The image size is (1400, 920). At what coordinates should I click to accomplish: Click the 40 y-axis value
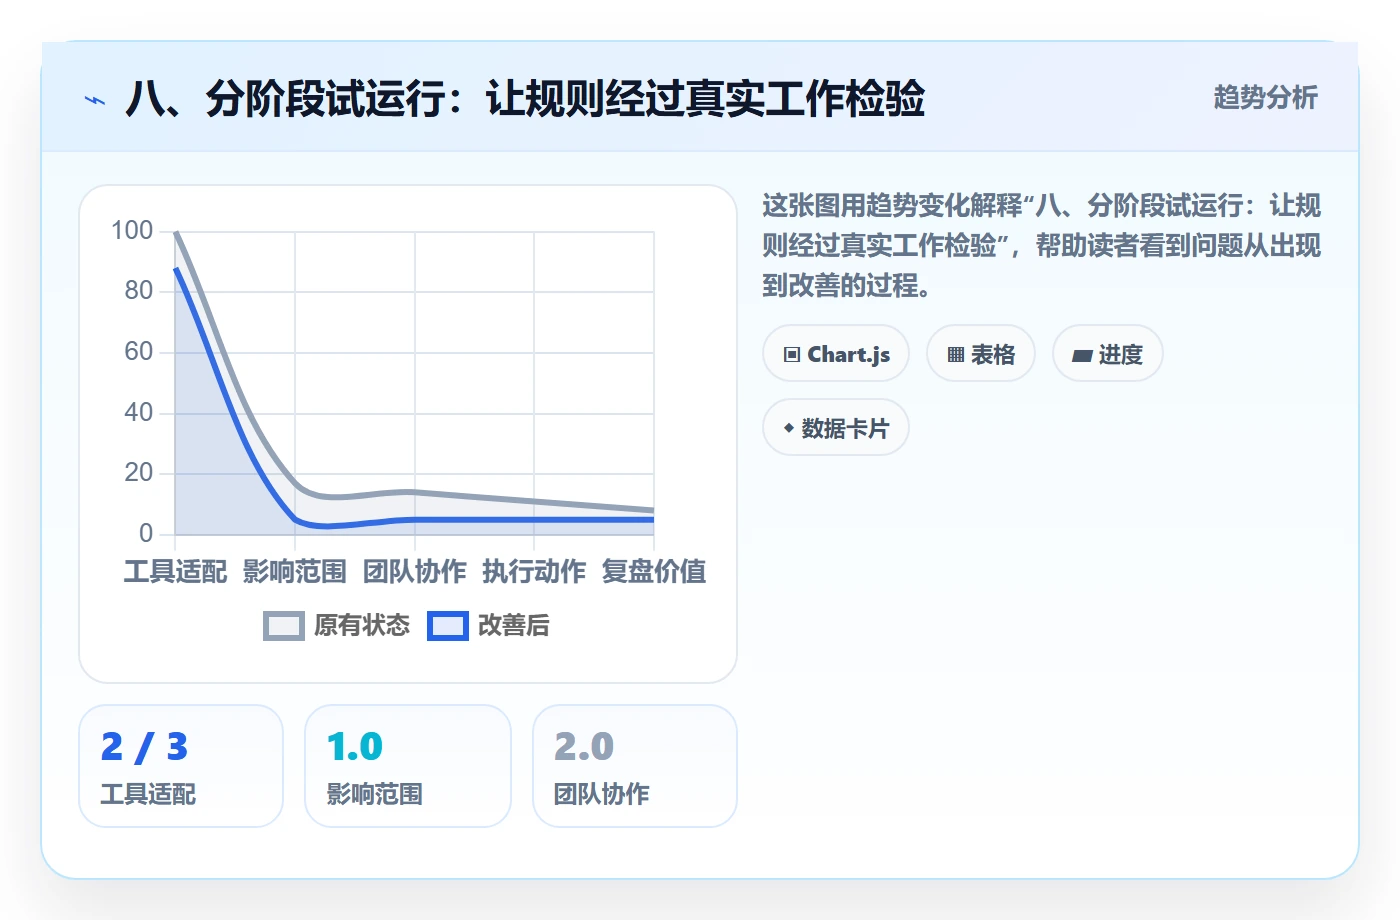point(139,412)
